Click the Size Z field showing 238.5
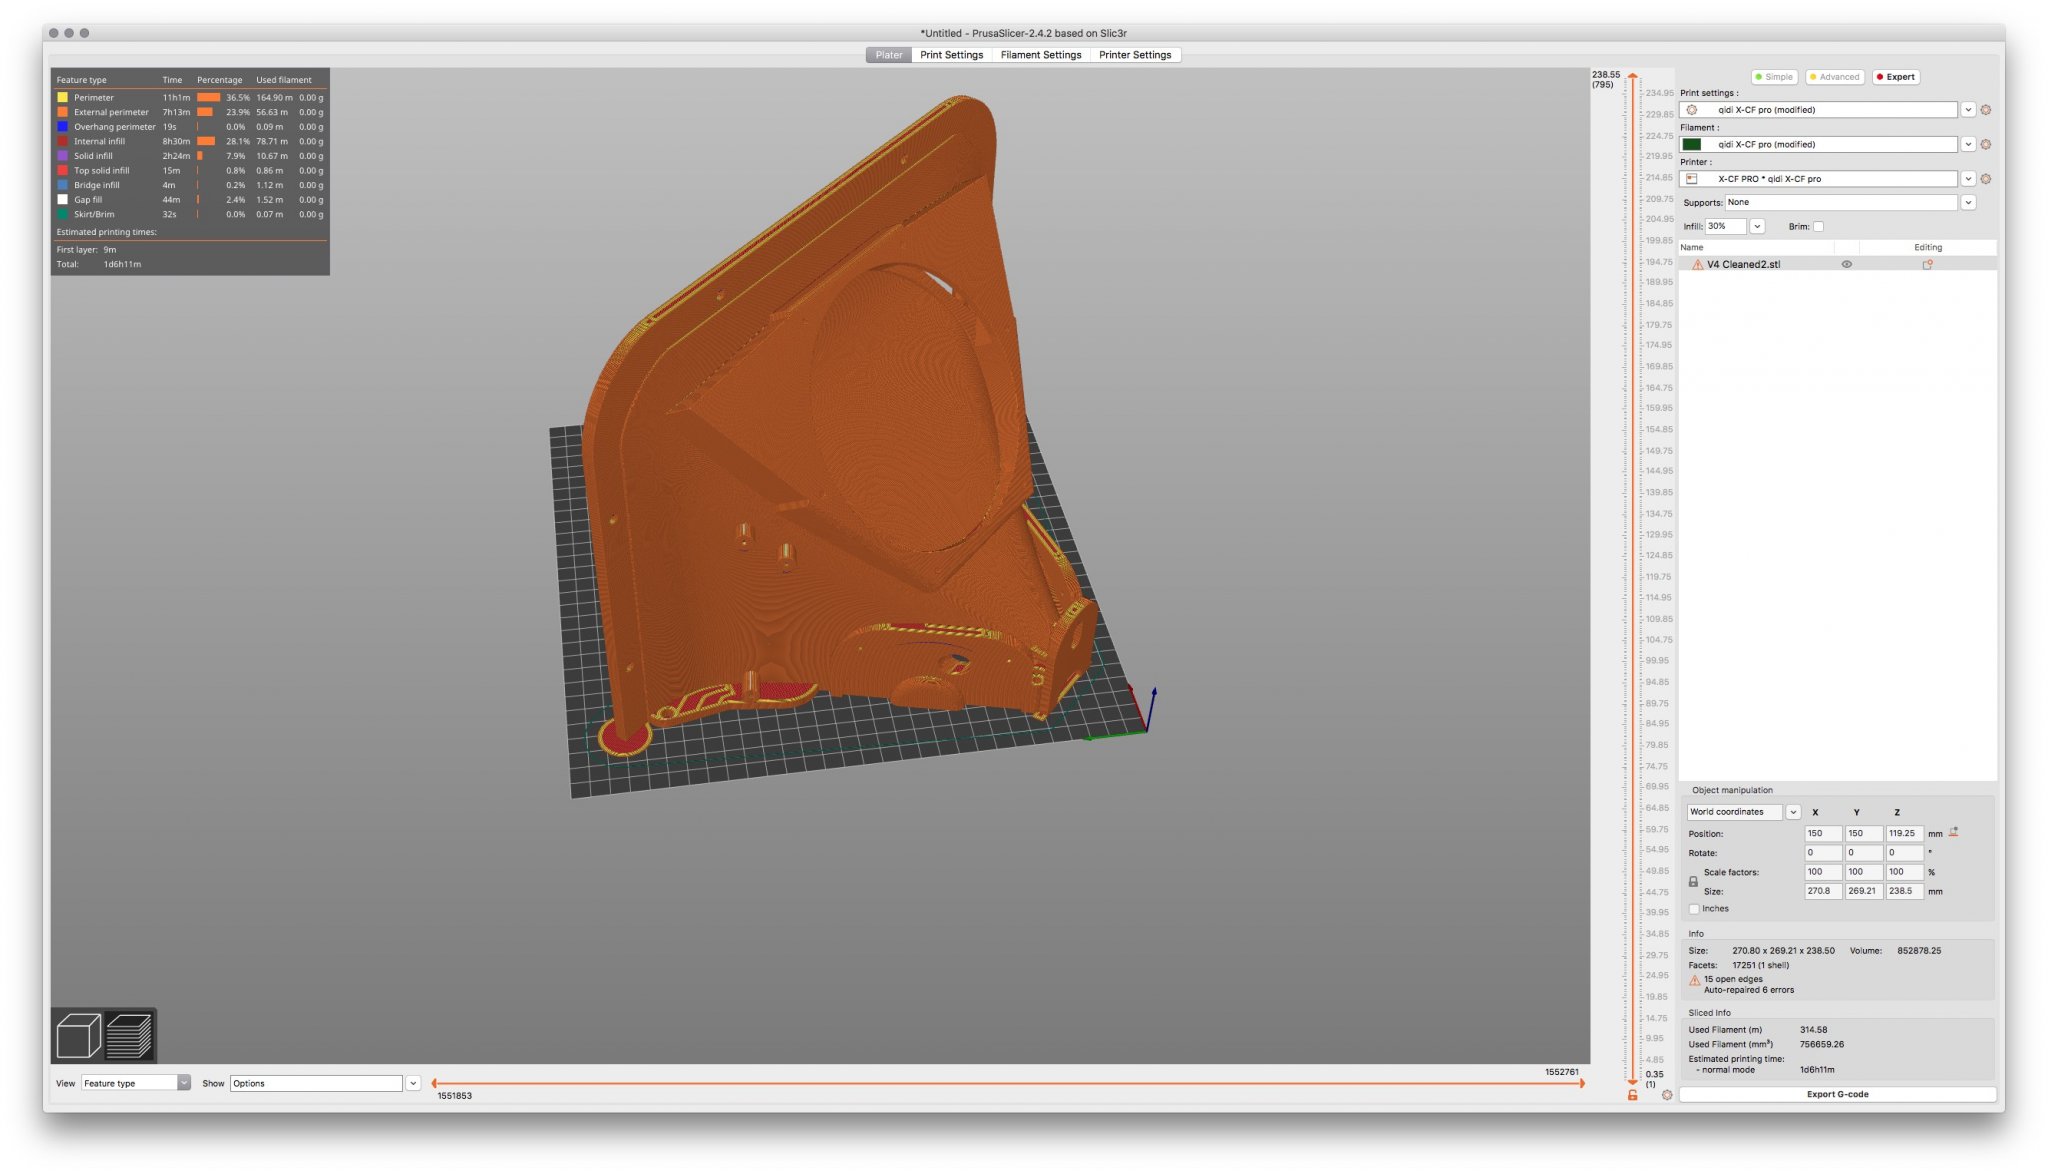2048x1174 pixels. pyautogui.click(x=1904, y=891)
